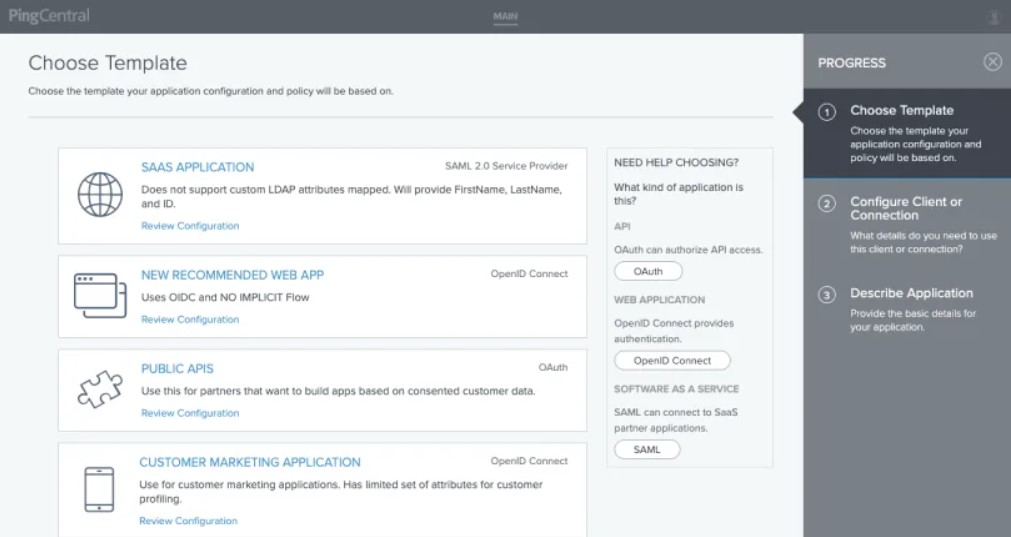The height and width of the screenshot is (537, 1011).
Task: Select the step 1 circle icon
Action: tap(827, 112)
